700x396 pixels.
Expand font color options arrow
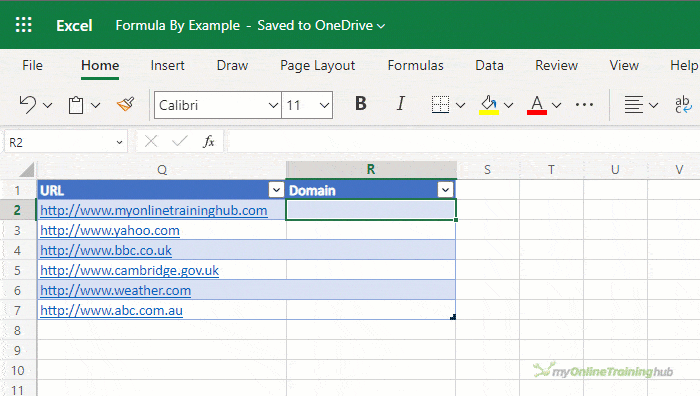556,106
